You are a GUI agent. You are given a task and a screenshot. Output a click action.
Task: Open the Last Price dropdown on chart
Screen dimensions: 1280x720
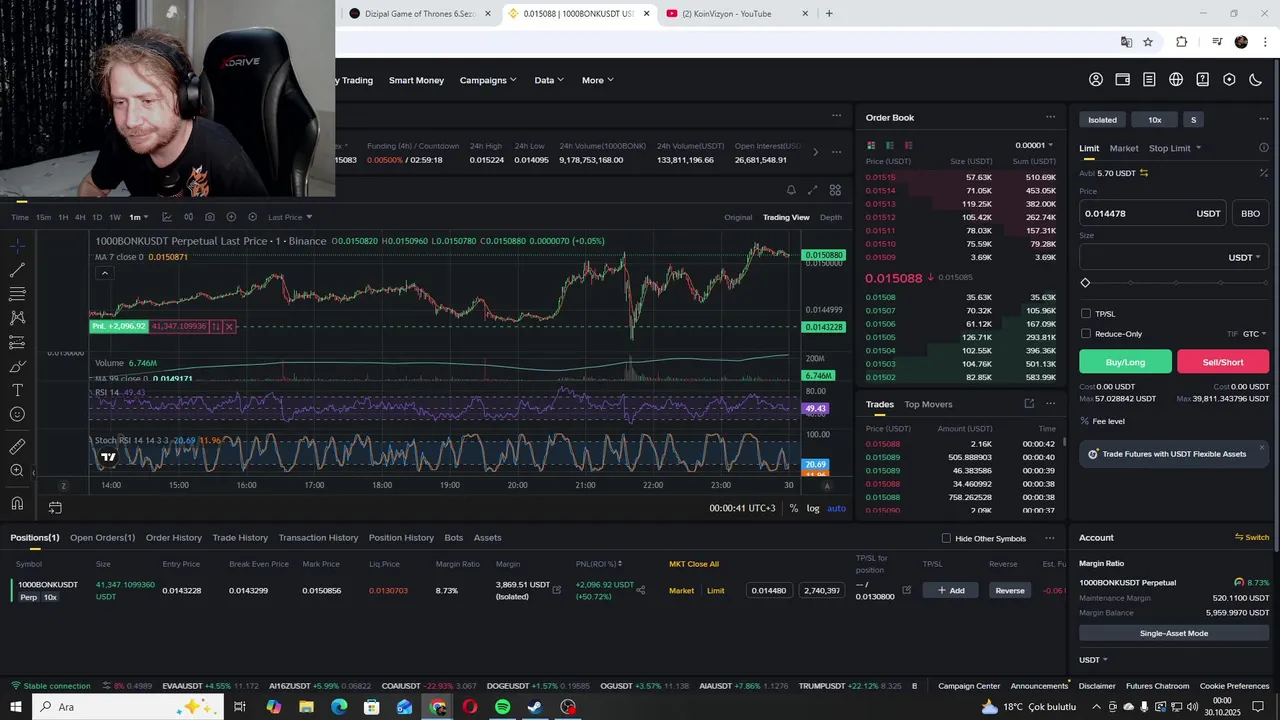coord(290,217)
